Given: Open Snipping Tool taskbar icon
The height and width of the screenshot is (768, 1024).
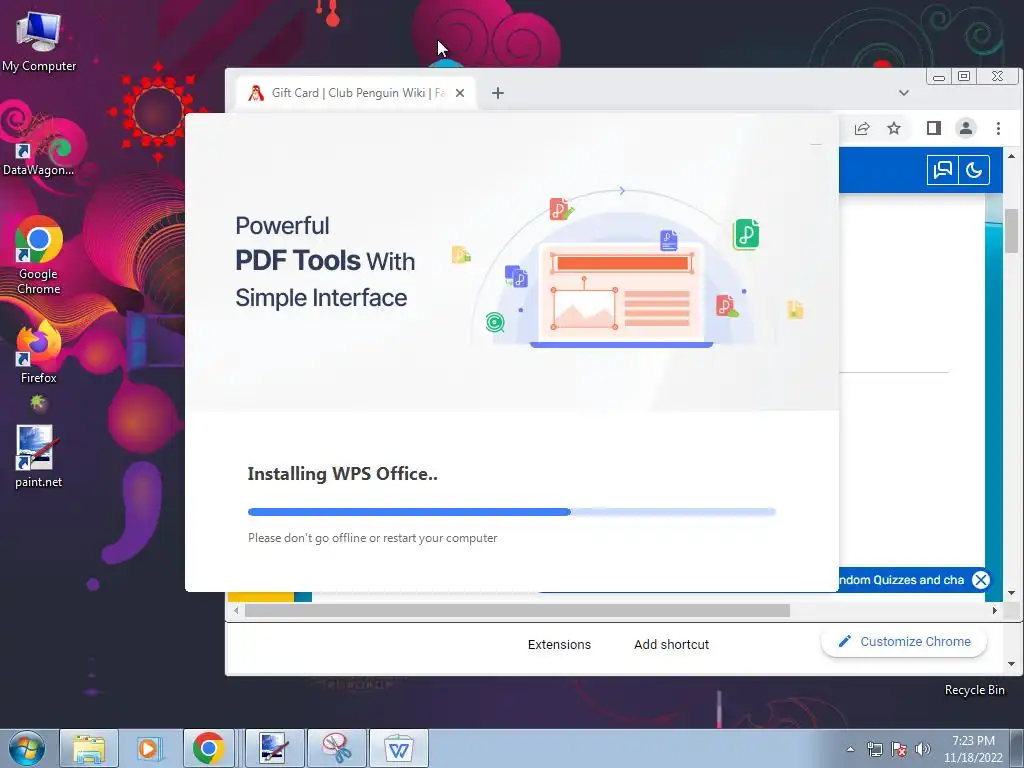Looking at the screenshot, I should [x=337, y=748].
